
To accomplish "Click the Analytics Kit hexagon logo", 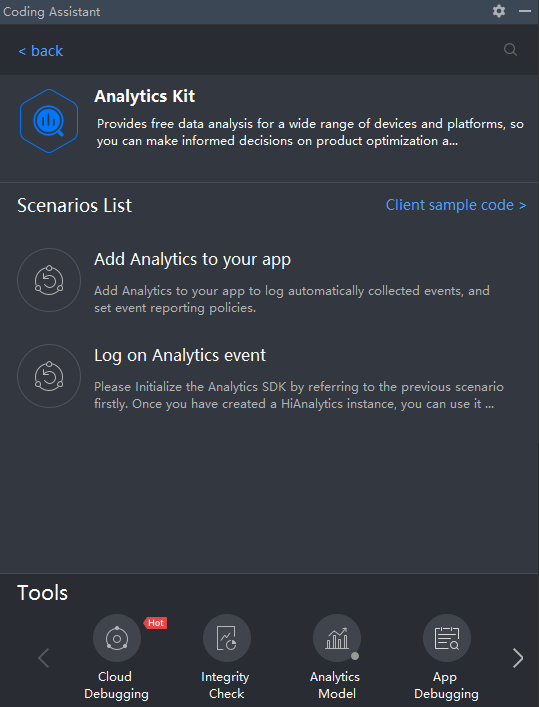I will pos(49,121).
